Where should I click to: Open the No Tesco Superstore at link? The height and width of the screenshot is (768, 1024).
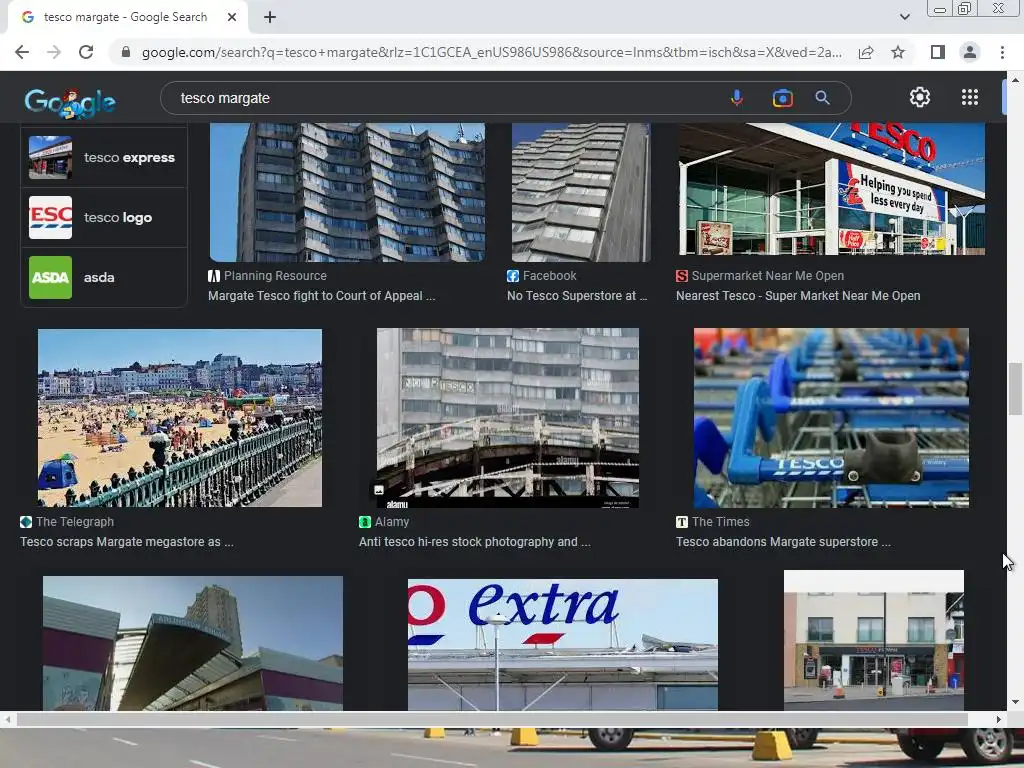coord(577,296)
